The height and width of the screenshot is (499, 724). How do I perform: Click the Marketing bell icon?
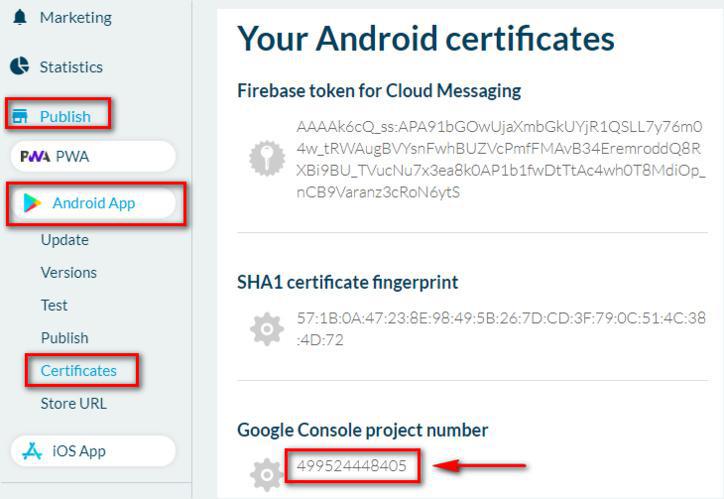coord(19,17)
